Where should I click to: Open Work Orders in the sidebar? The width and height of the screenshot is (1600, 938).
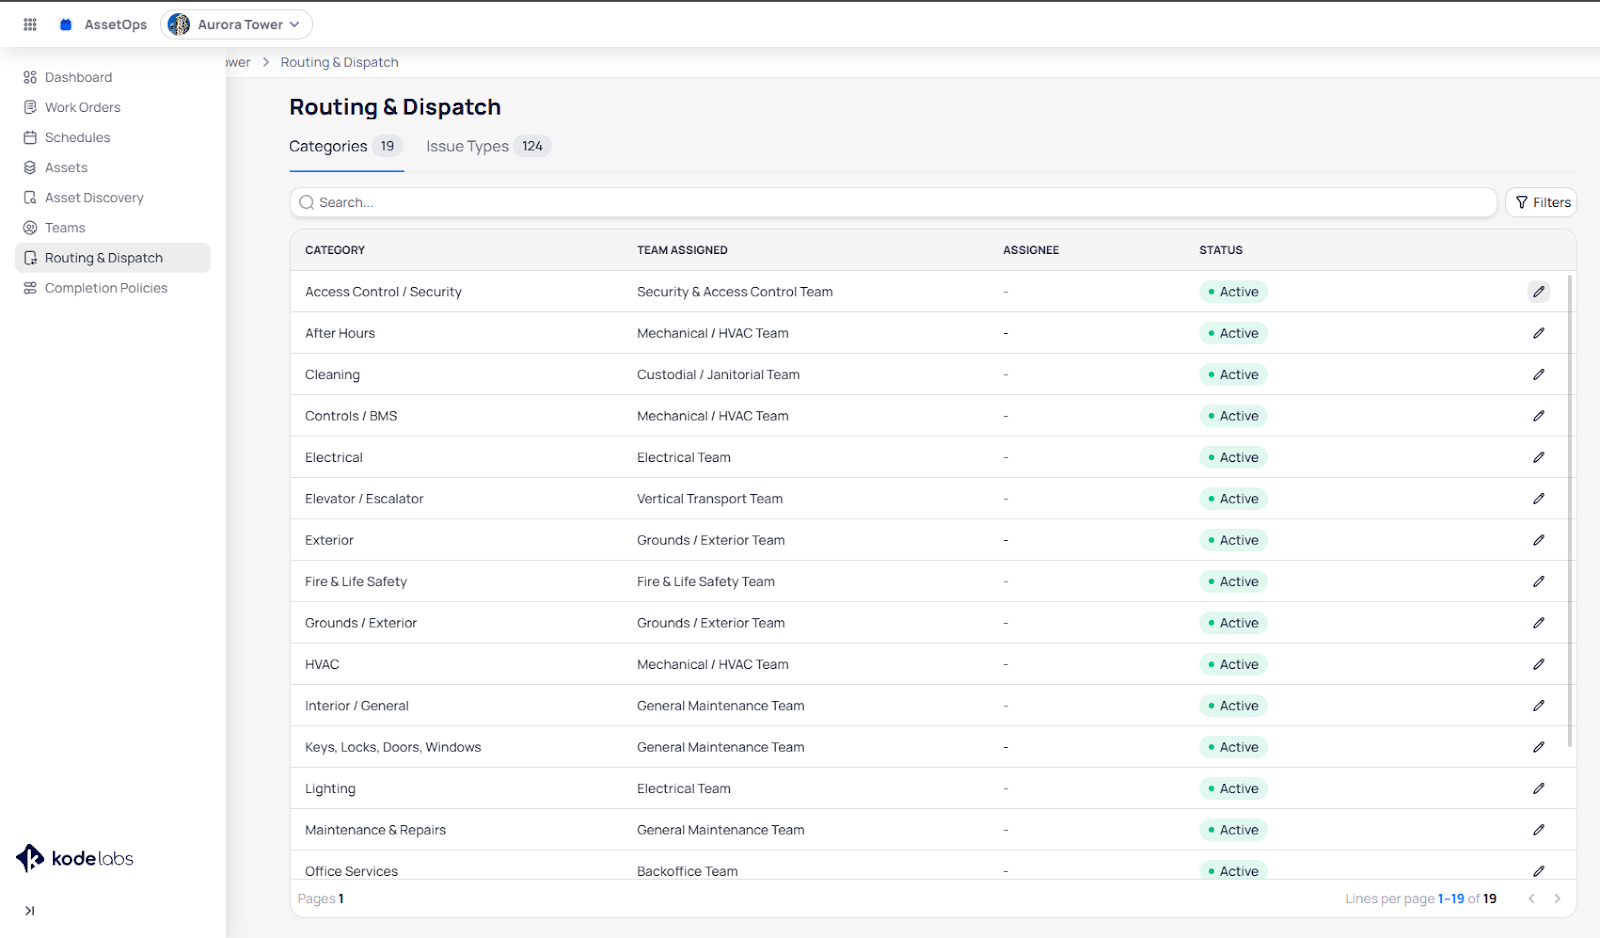point(82,107)
